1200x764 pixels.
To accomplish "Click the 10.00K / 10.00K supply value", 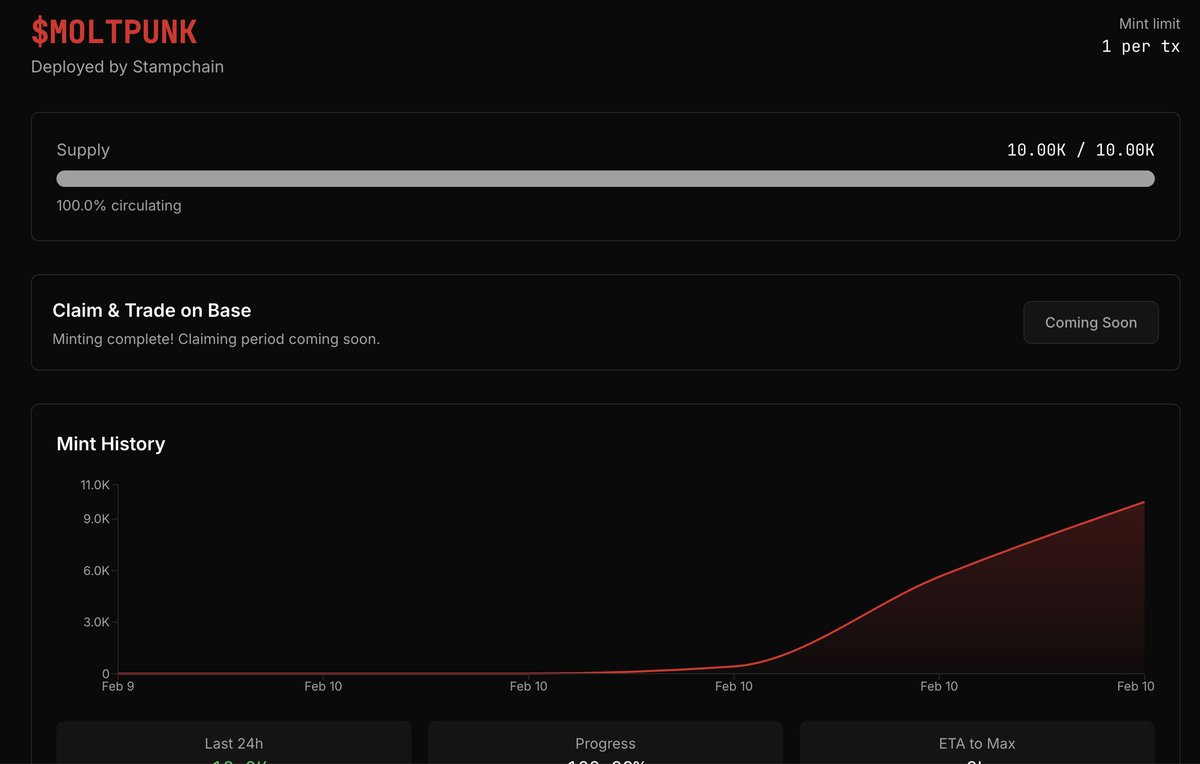I will pos(1080,150).
